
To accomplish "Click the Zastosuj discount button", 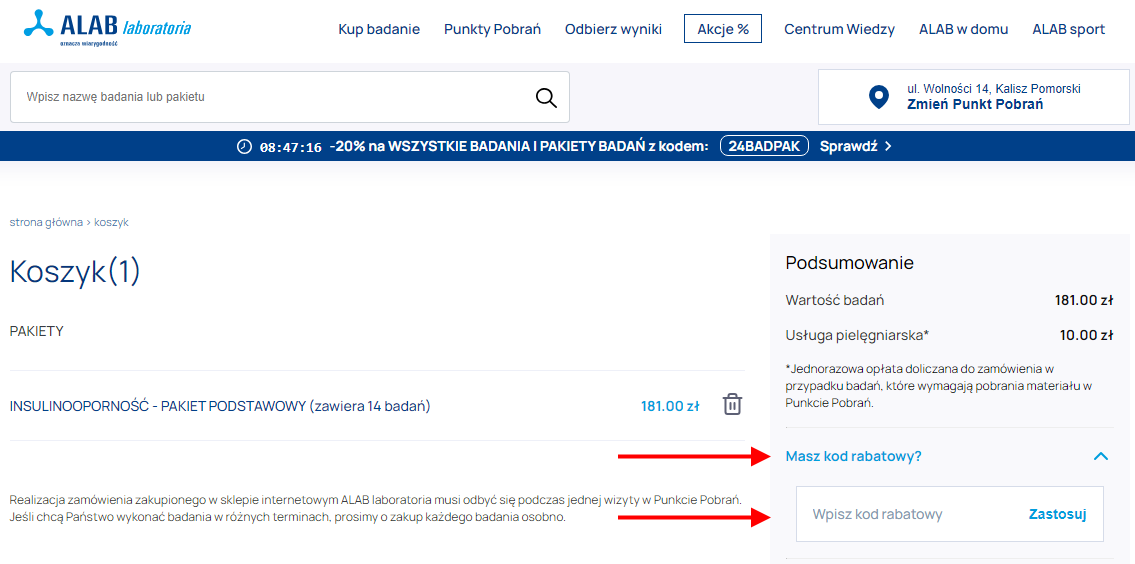I will pyautogui.click(x=1058, y=514).
